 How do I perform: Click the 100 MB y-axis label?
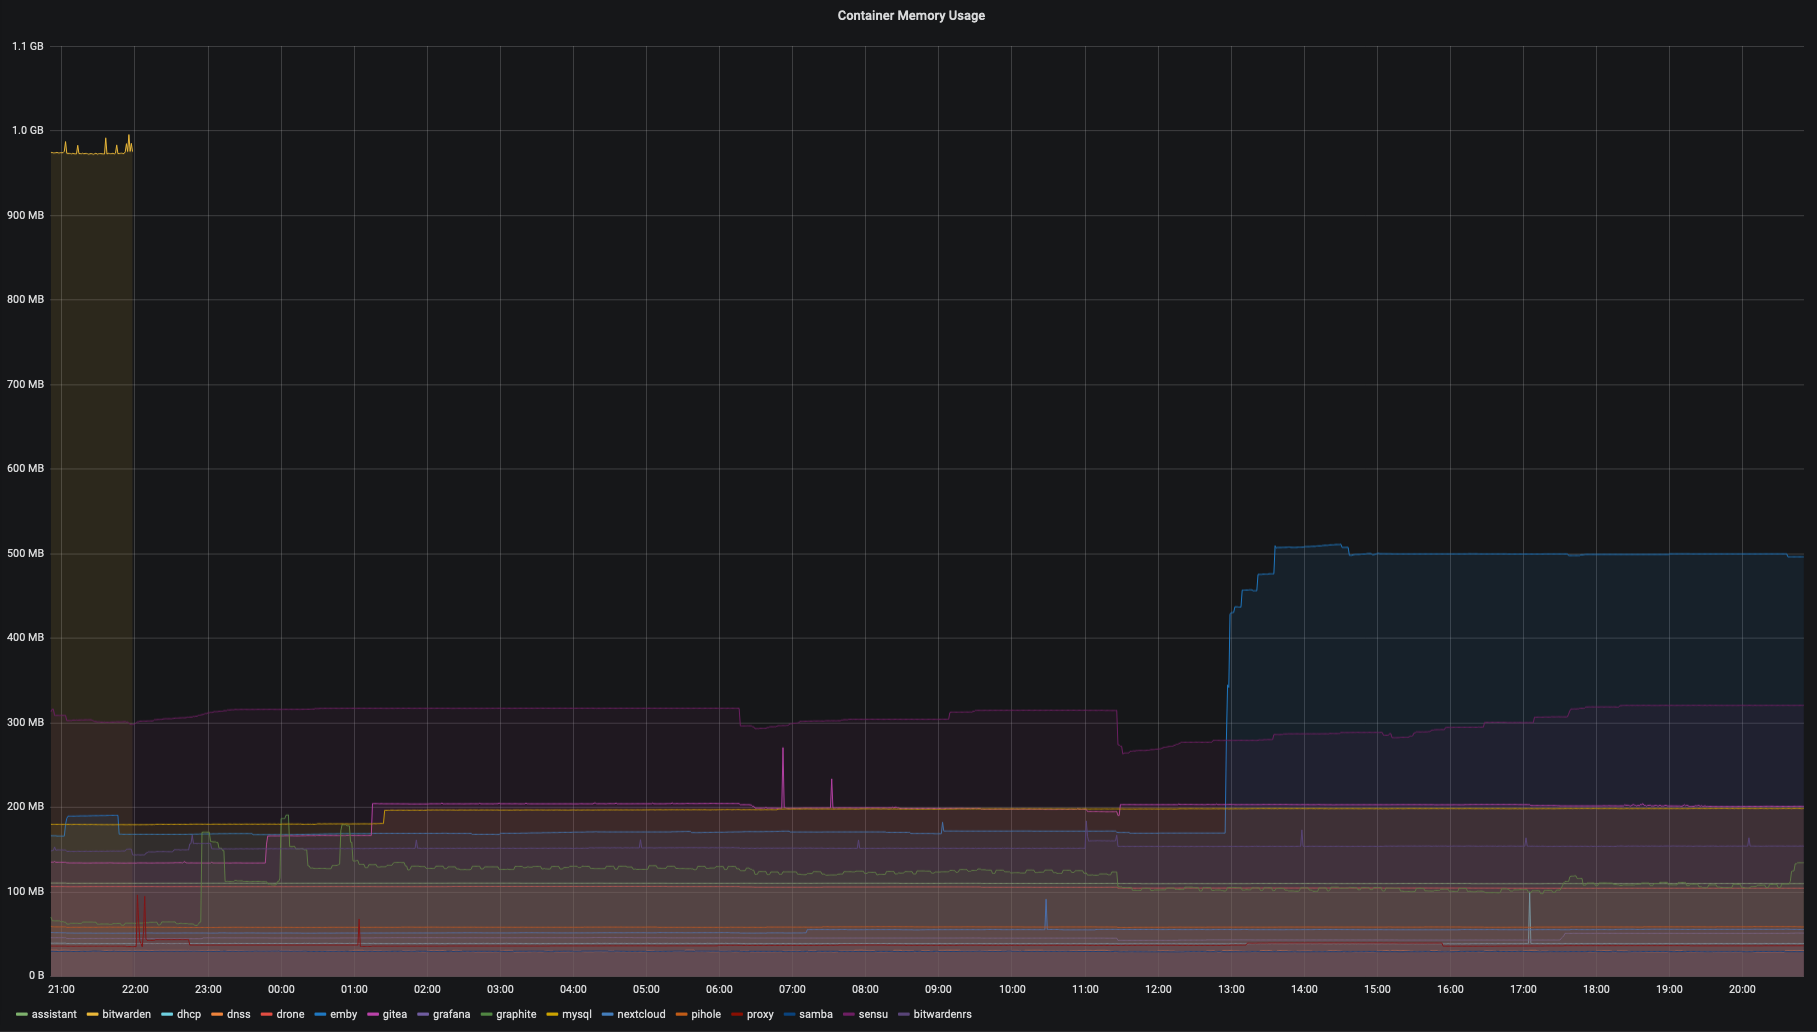(26, 891)
